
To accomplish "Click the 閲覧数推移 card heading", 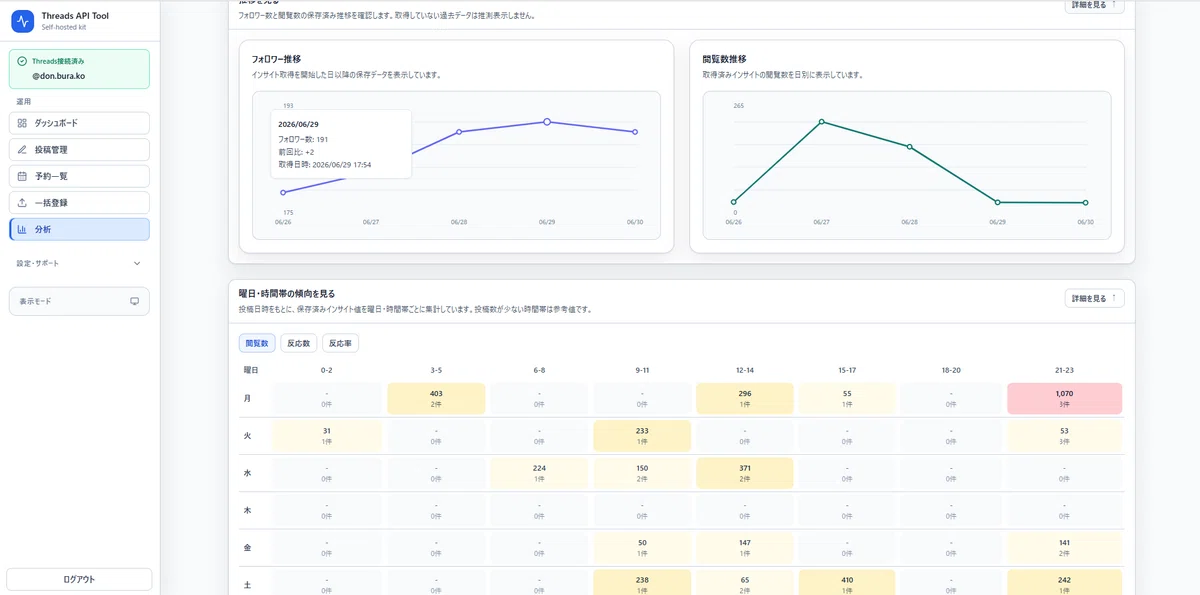I will click(724, 59).
